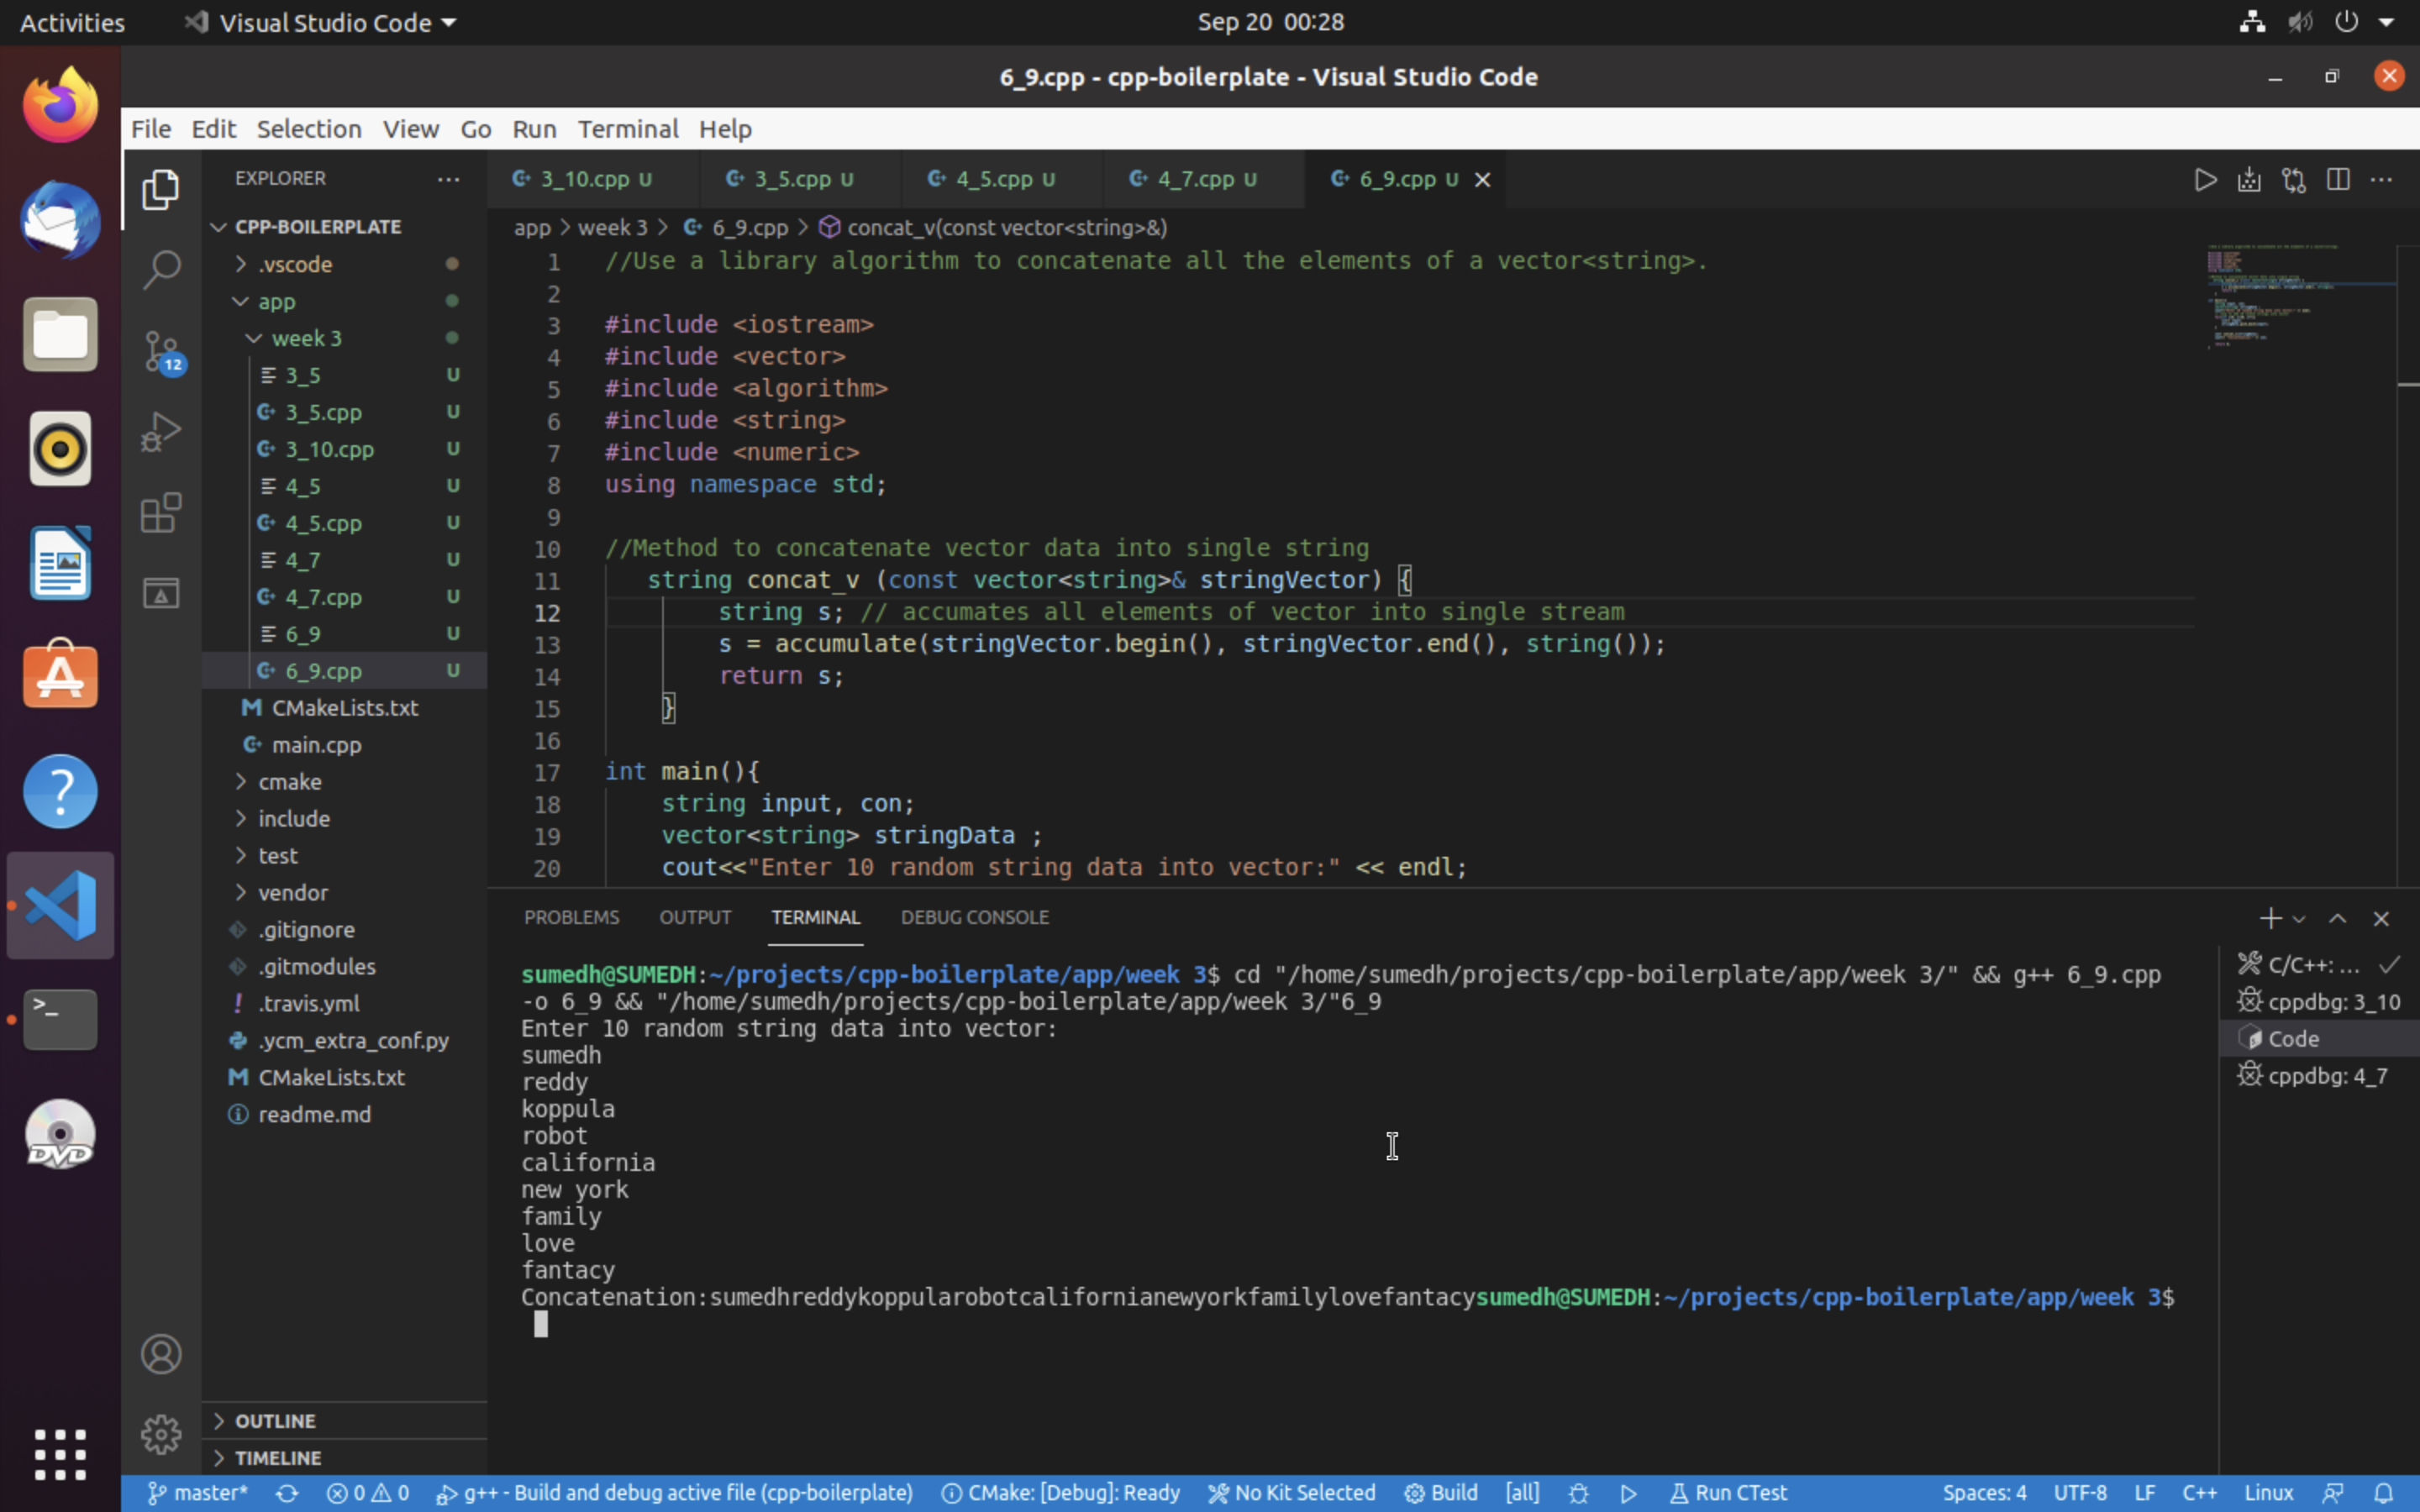
Task: Click the [all] build target in status bar
Action: click(1522, 1493)
